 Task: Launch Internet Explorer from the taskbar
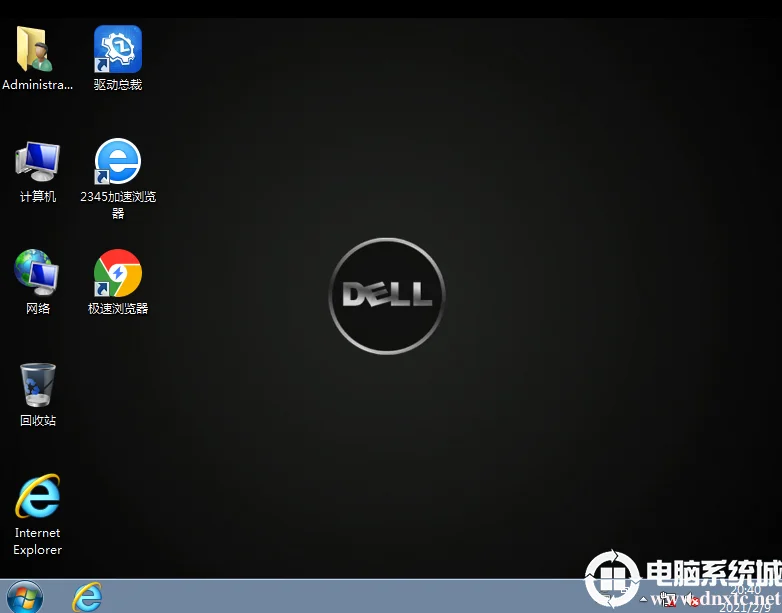point(87,597)
